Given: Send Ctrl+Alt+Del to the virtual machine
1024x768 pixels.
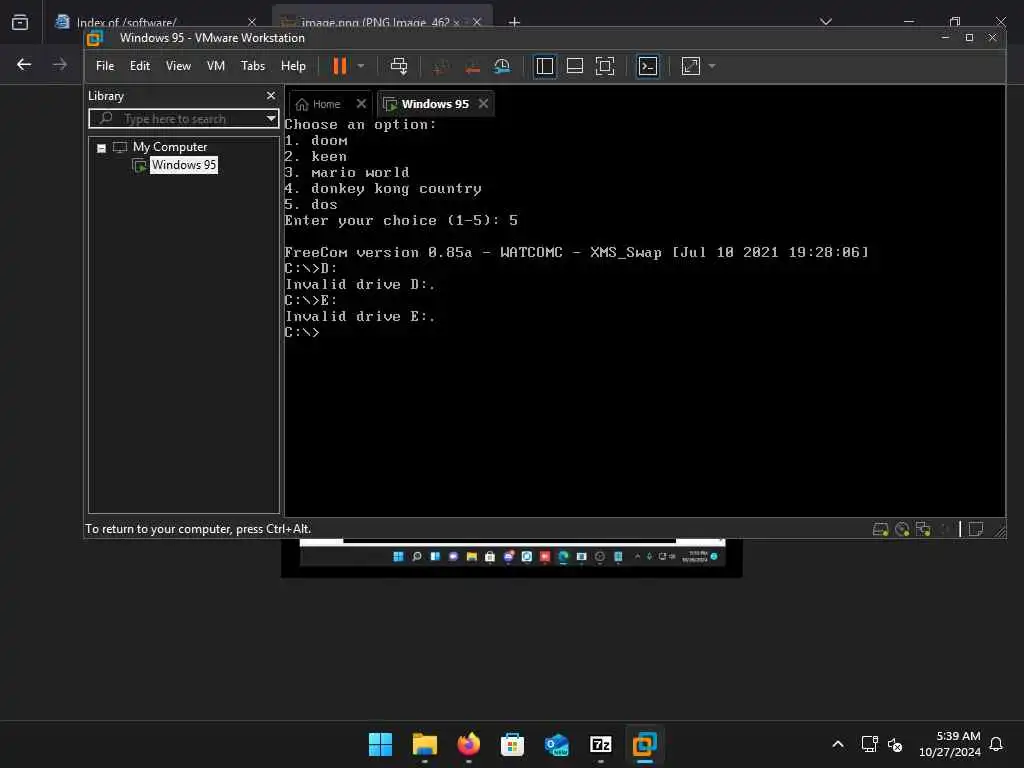Looking at the screenshot, I should [x=398, y=66].
